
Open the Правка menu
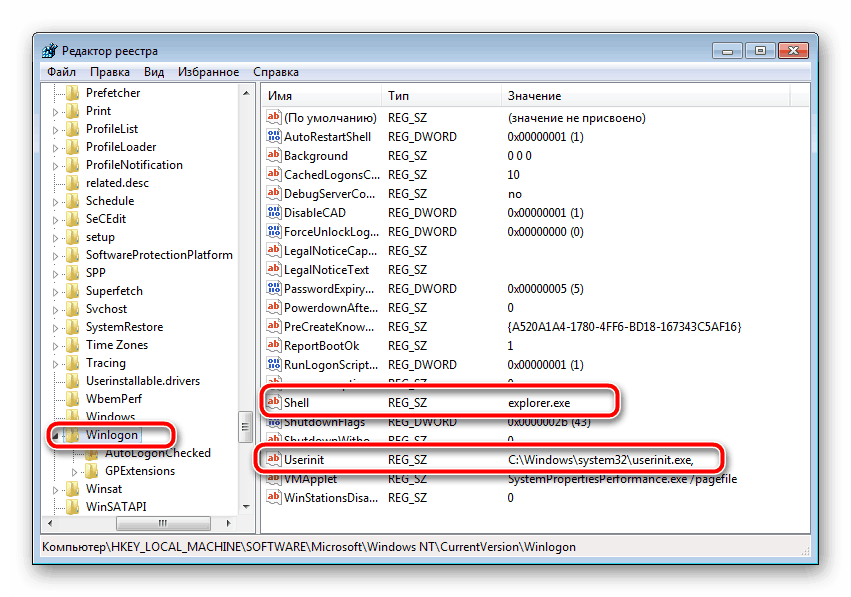pos(110,71)
